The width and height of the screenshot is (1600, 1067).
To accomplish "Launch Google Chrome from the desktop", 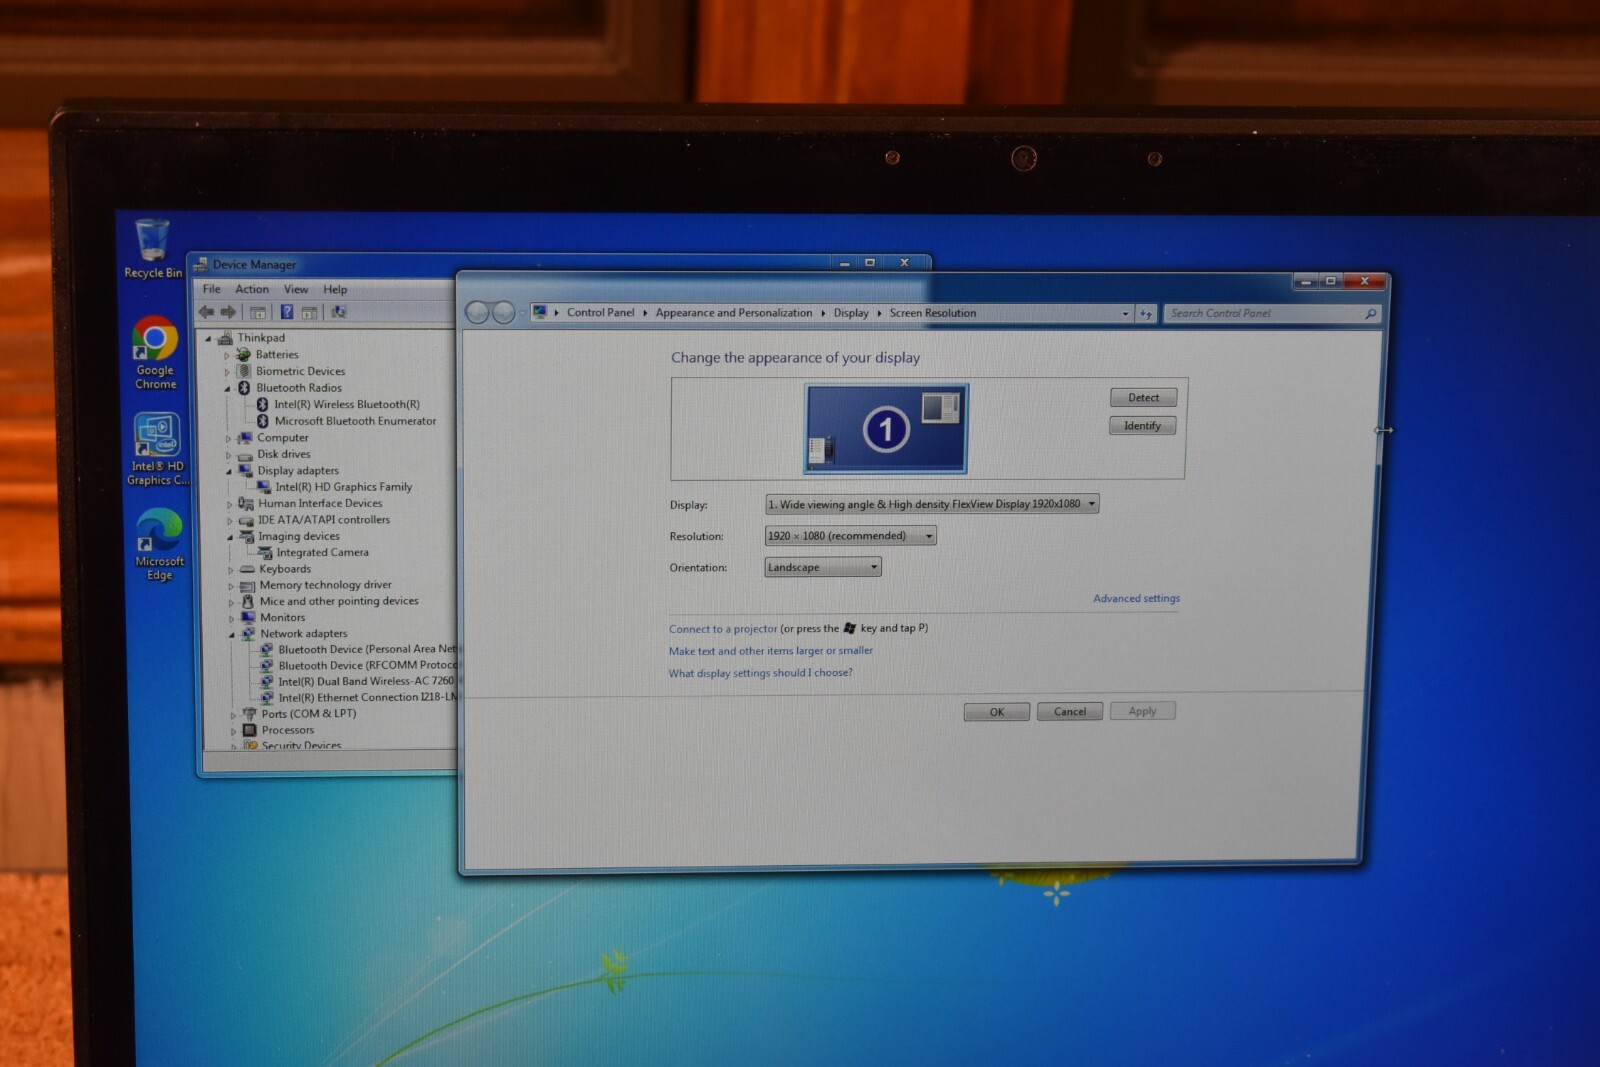I will [155, 352].
